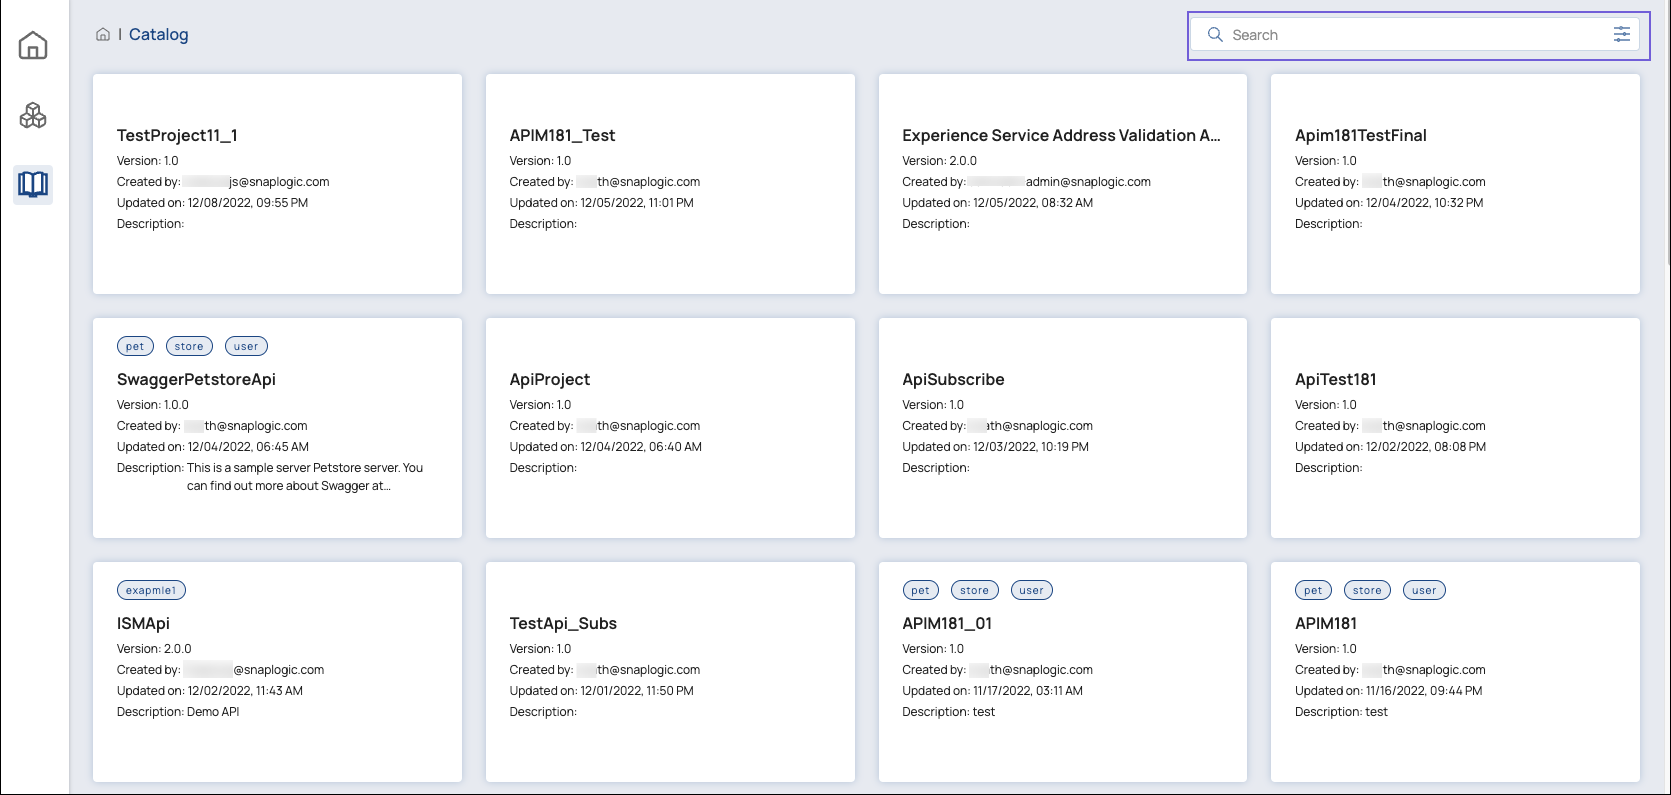Open the ISMApi card title
1671x795 pixels.
143,623
